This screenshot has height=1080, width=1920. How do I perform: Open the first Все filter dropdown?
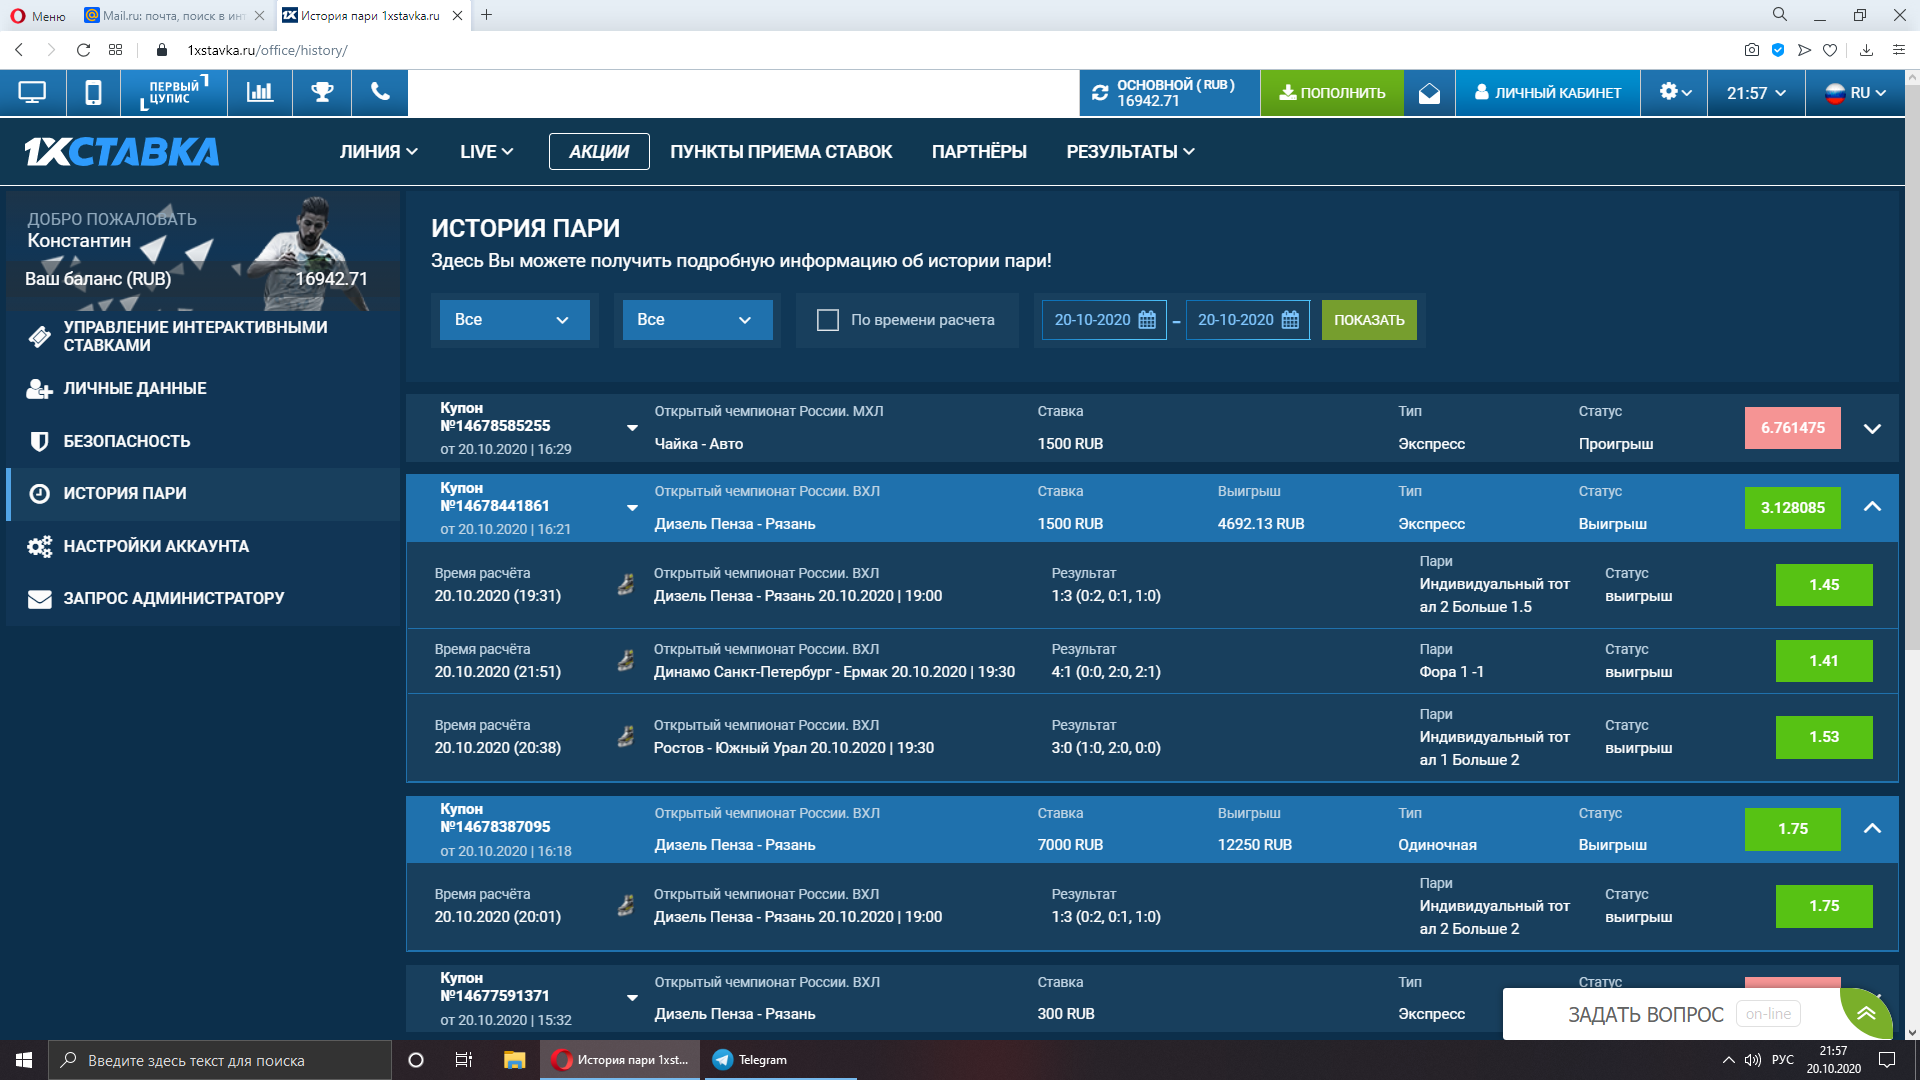(514, 320)
